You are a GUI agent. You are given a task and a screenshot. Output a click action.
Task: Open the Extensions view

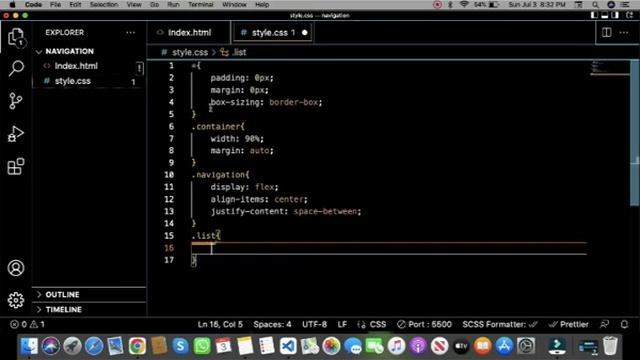(x=16, y=167)
